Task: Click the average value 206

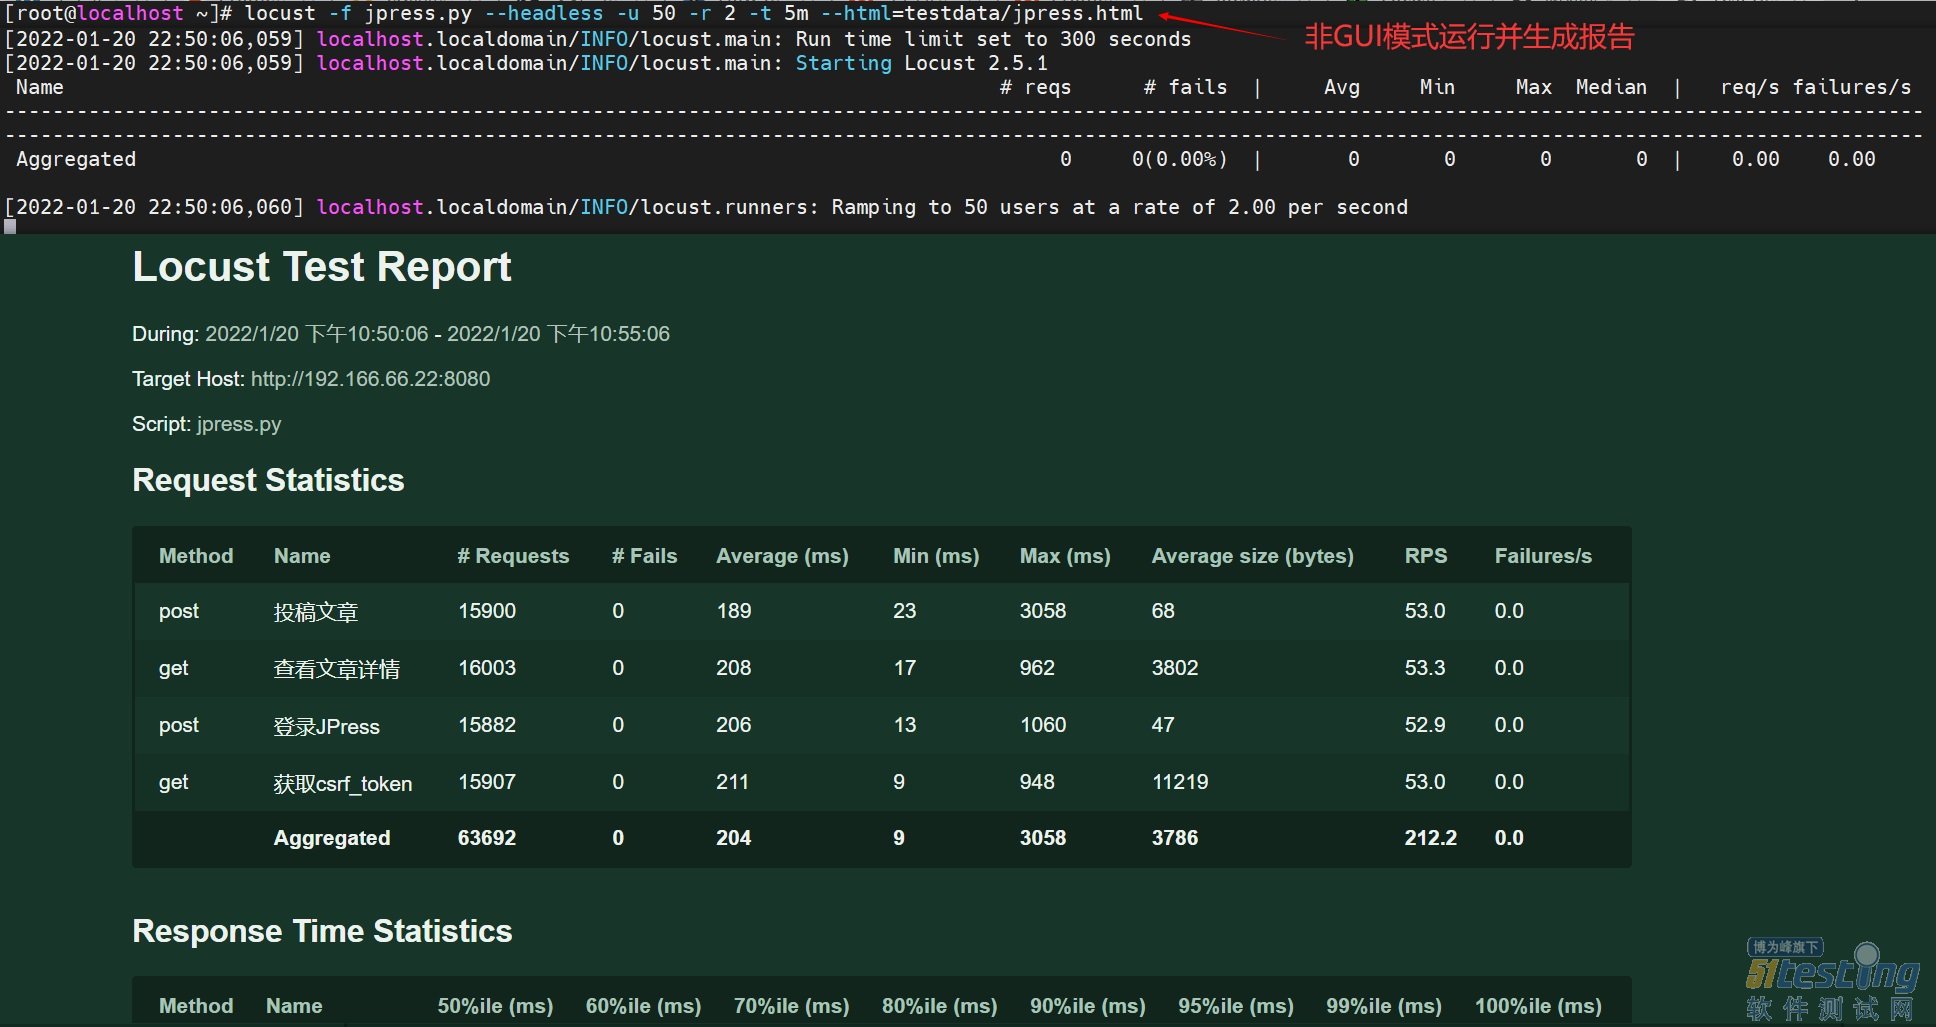Action: coord(734,725)
